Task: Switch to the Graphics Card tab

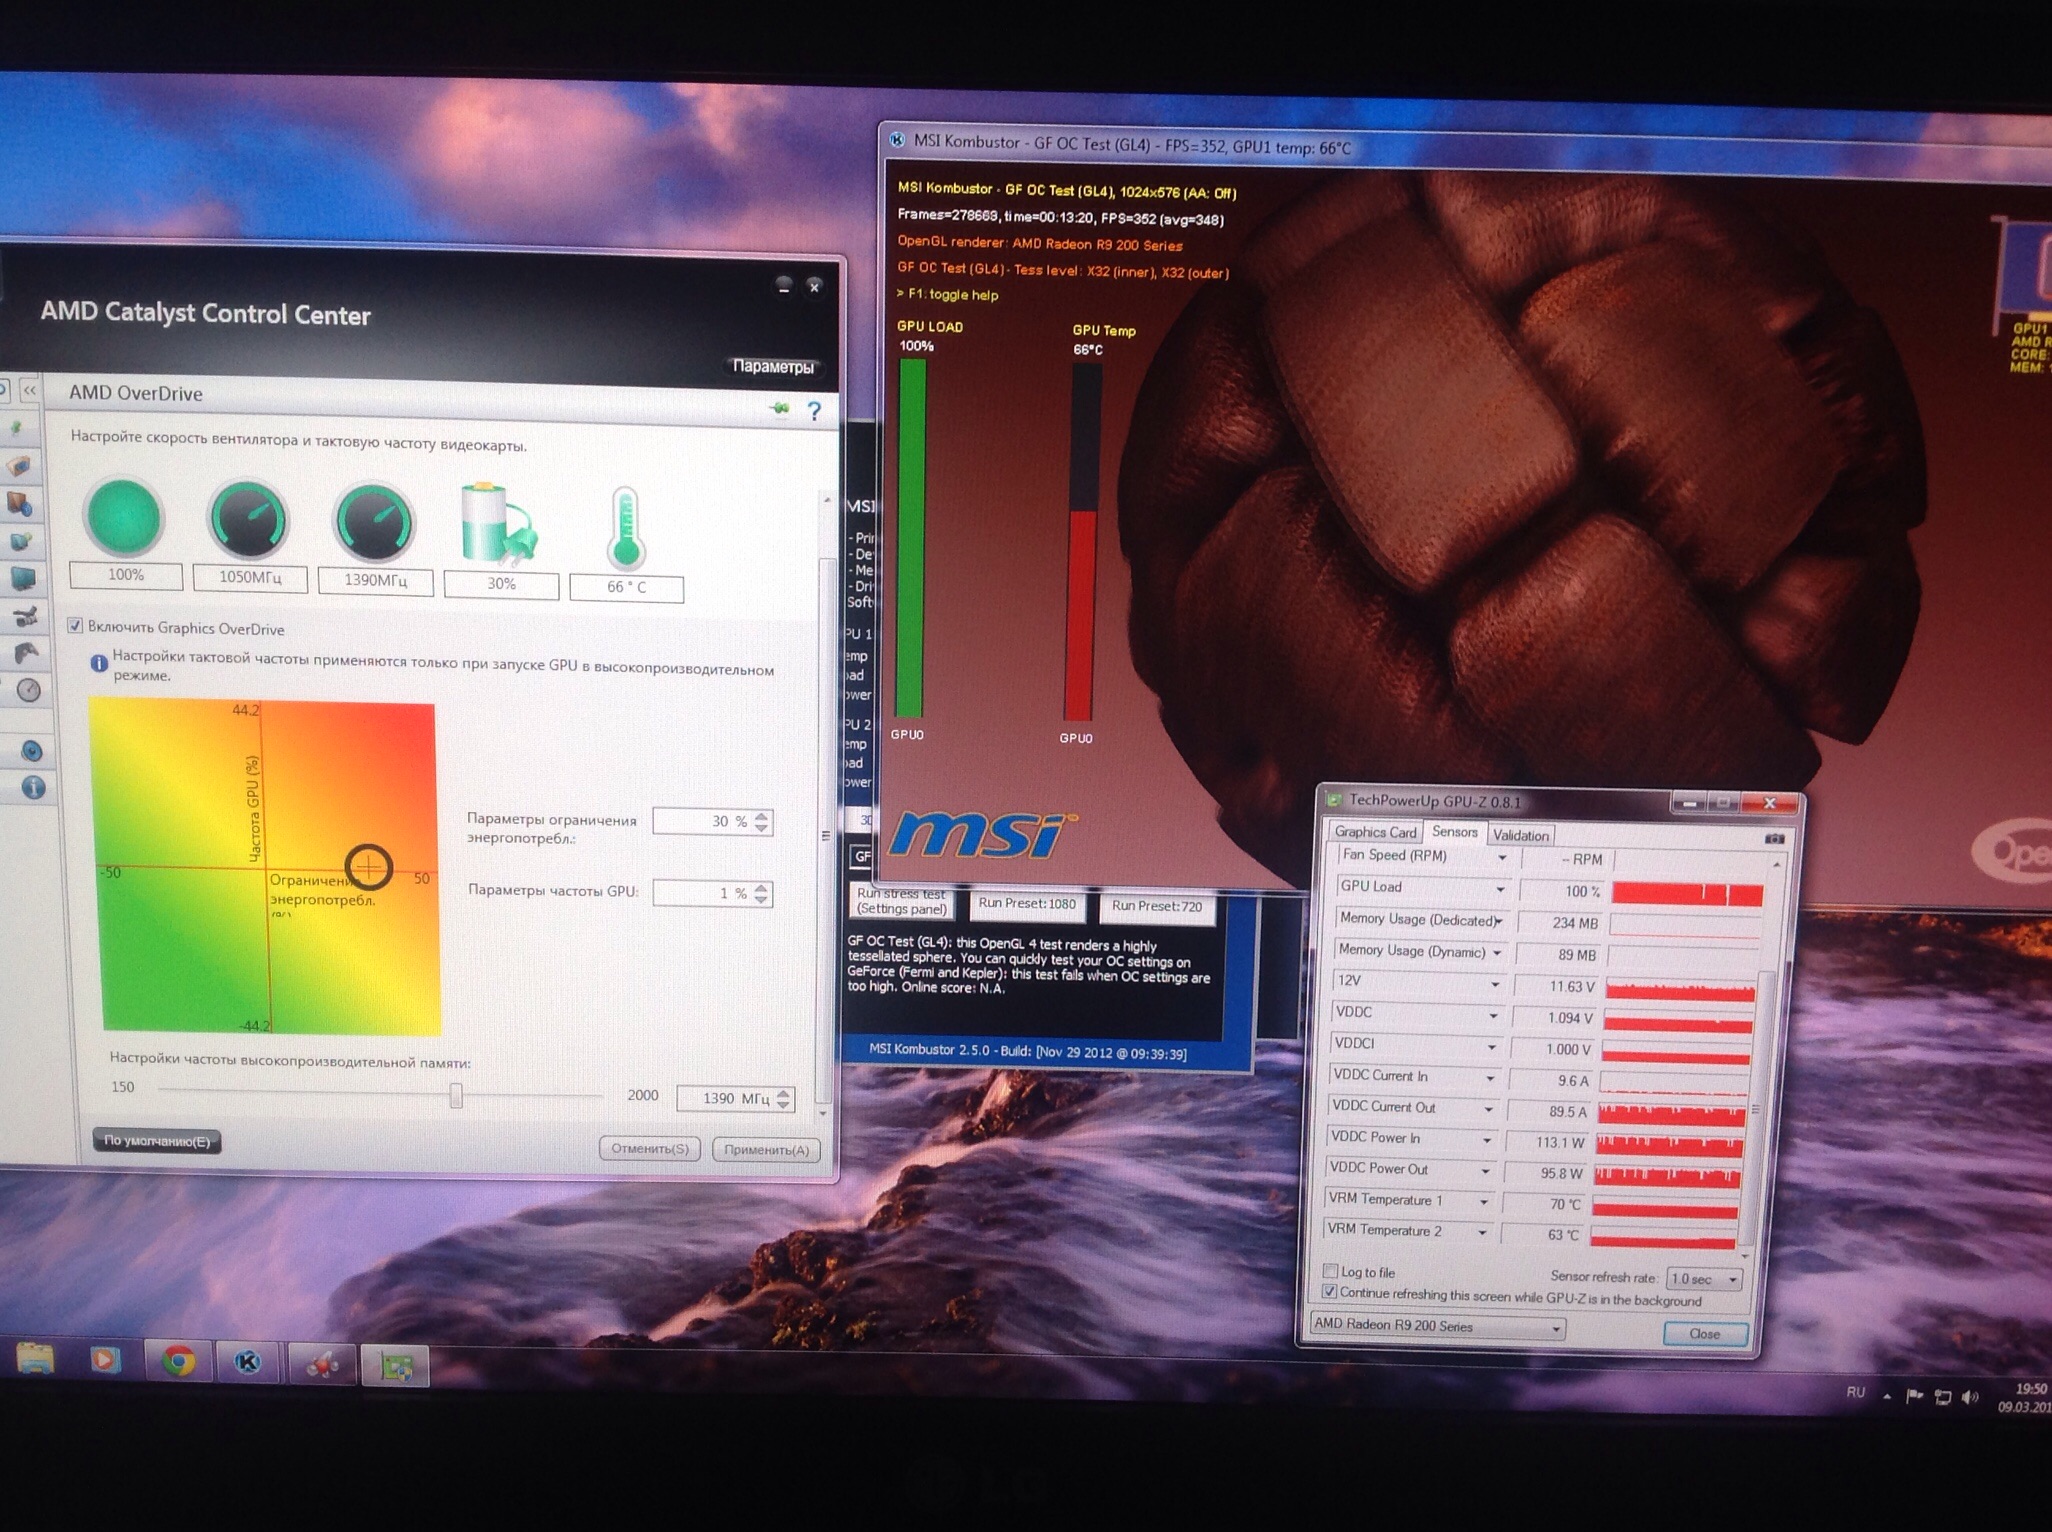Action: (1375, 832)
